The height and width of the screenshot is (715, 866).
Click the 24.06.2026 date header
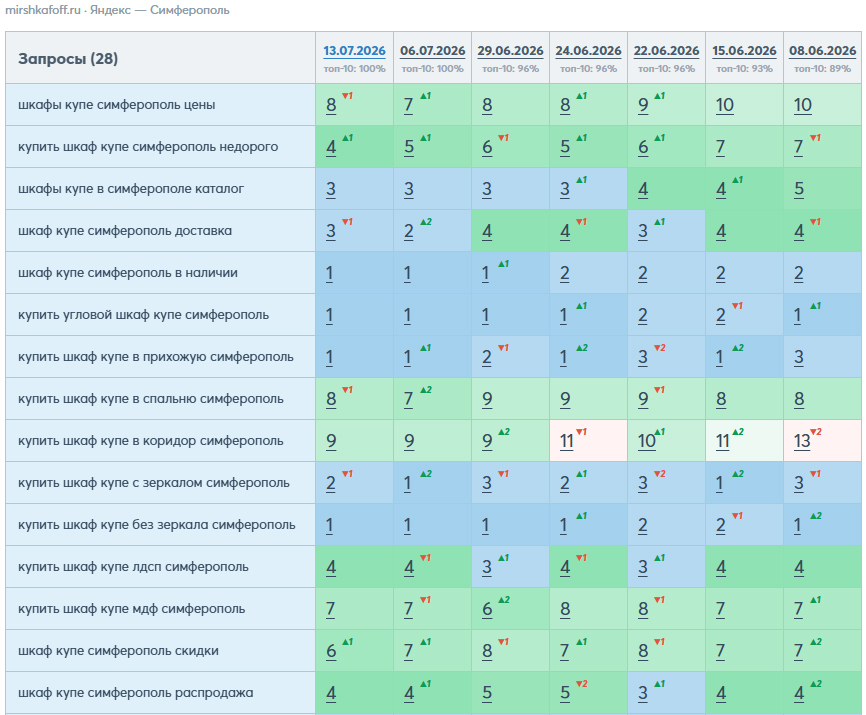588,51
